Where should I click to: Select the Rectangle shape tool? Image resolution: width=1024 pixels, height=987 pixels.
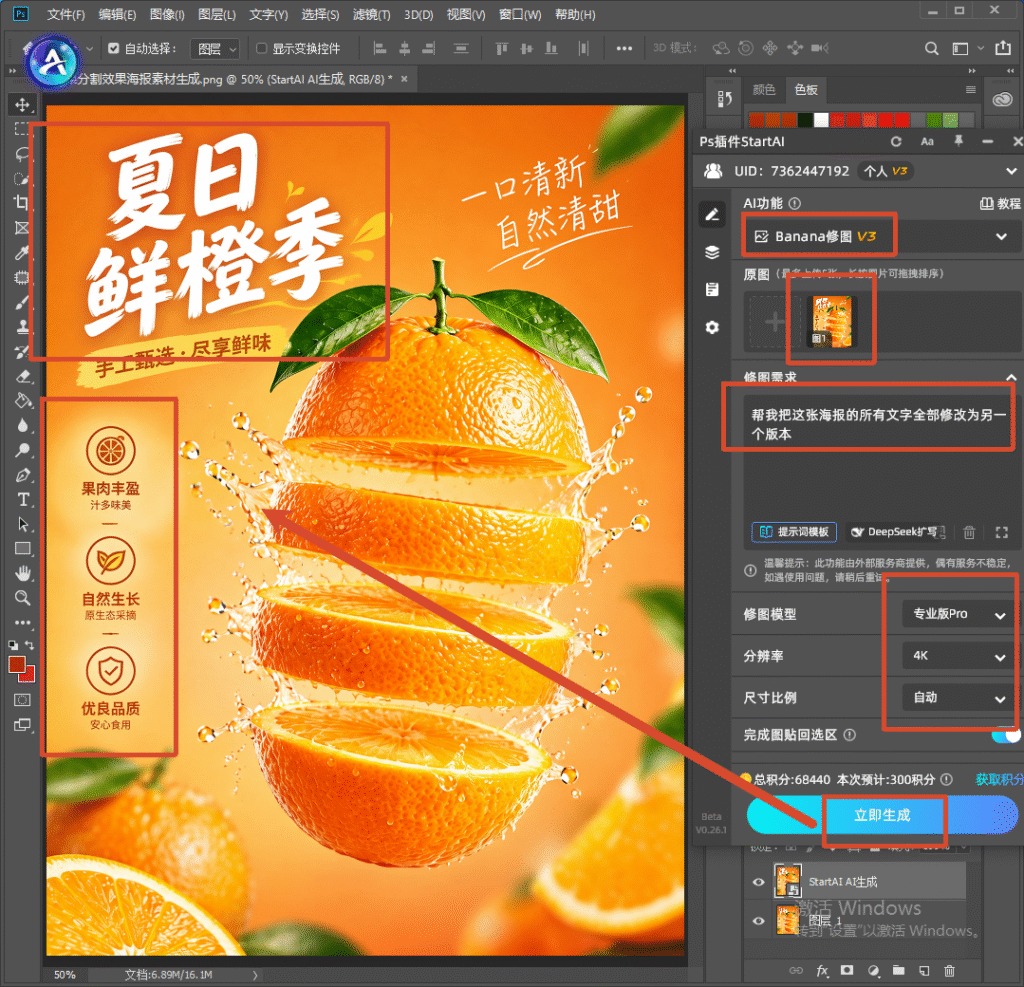tap(22, 549)
